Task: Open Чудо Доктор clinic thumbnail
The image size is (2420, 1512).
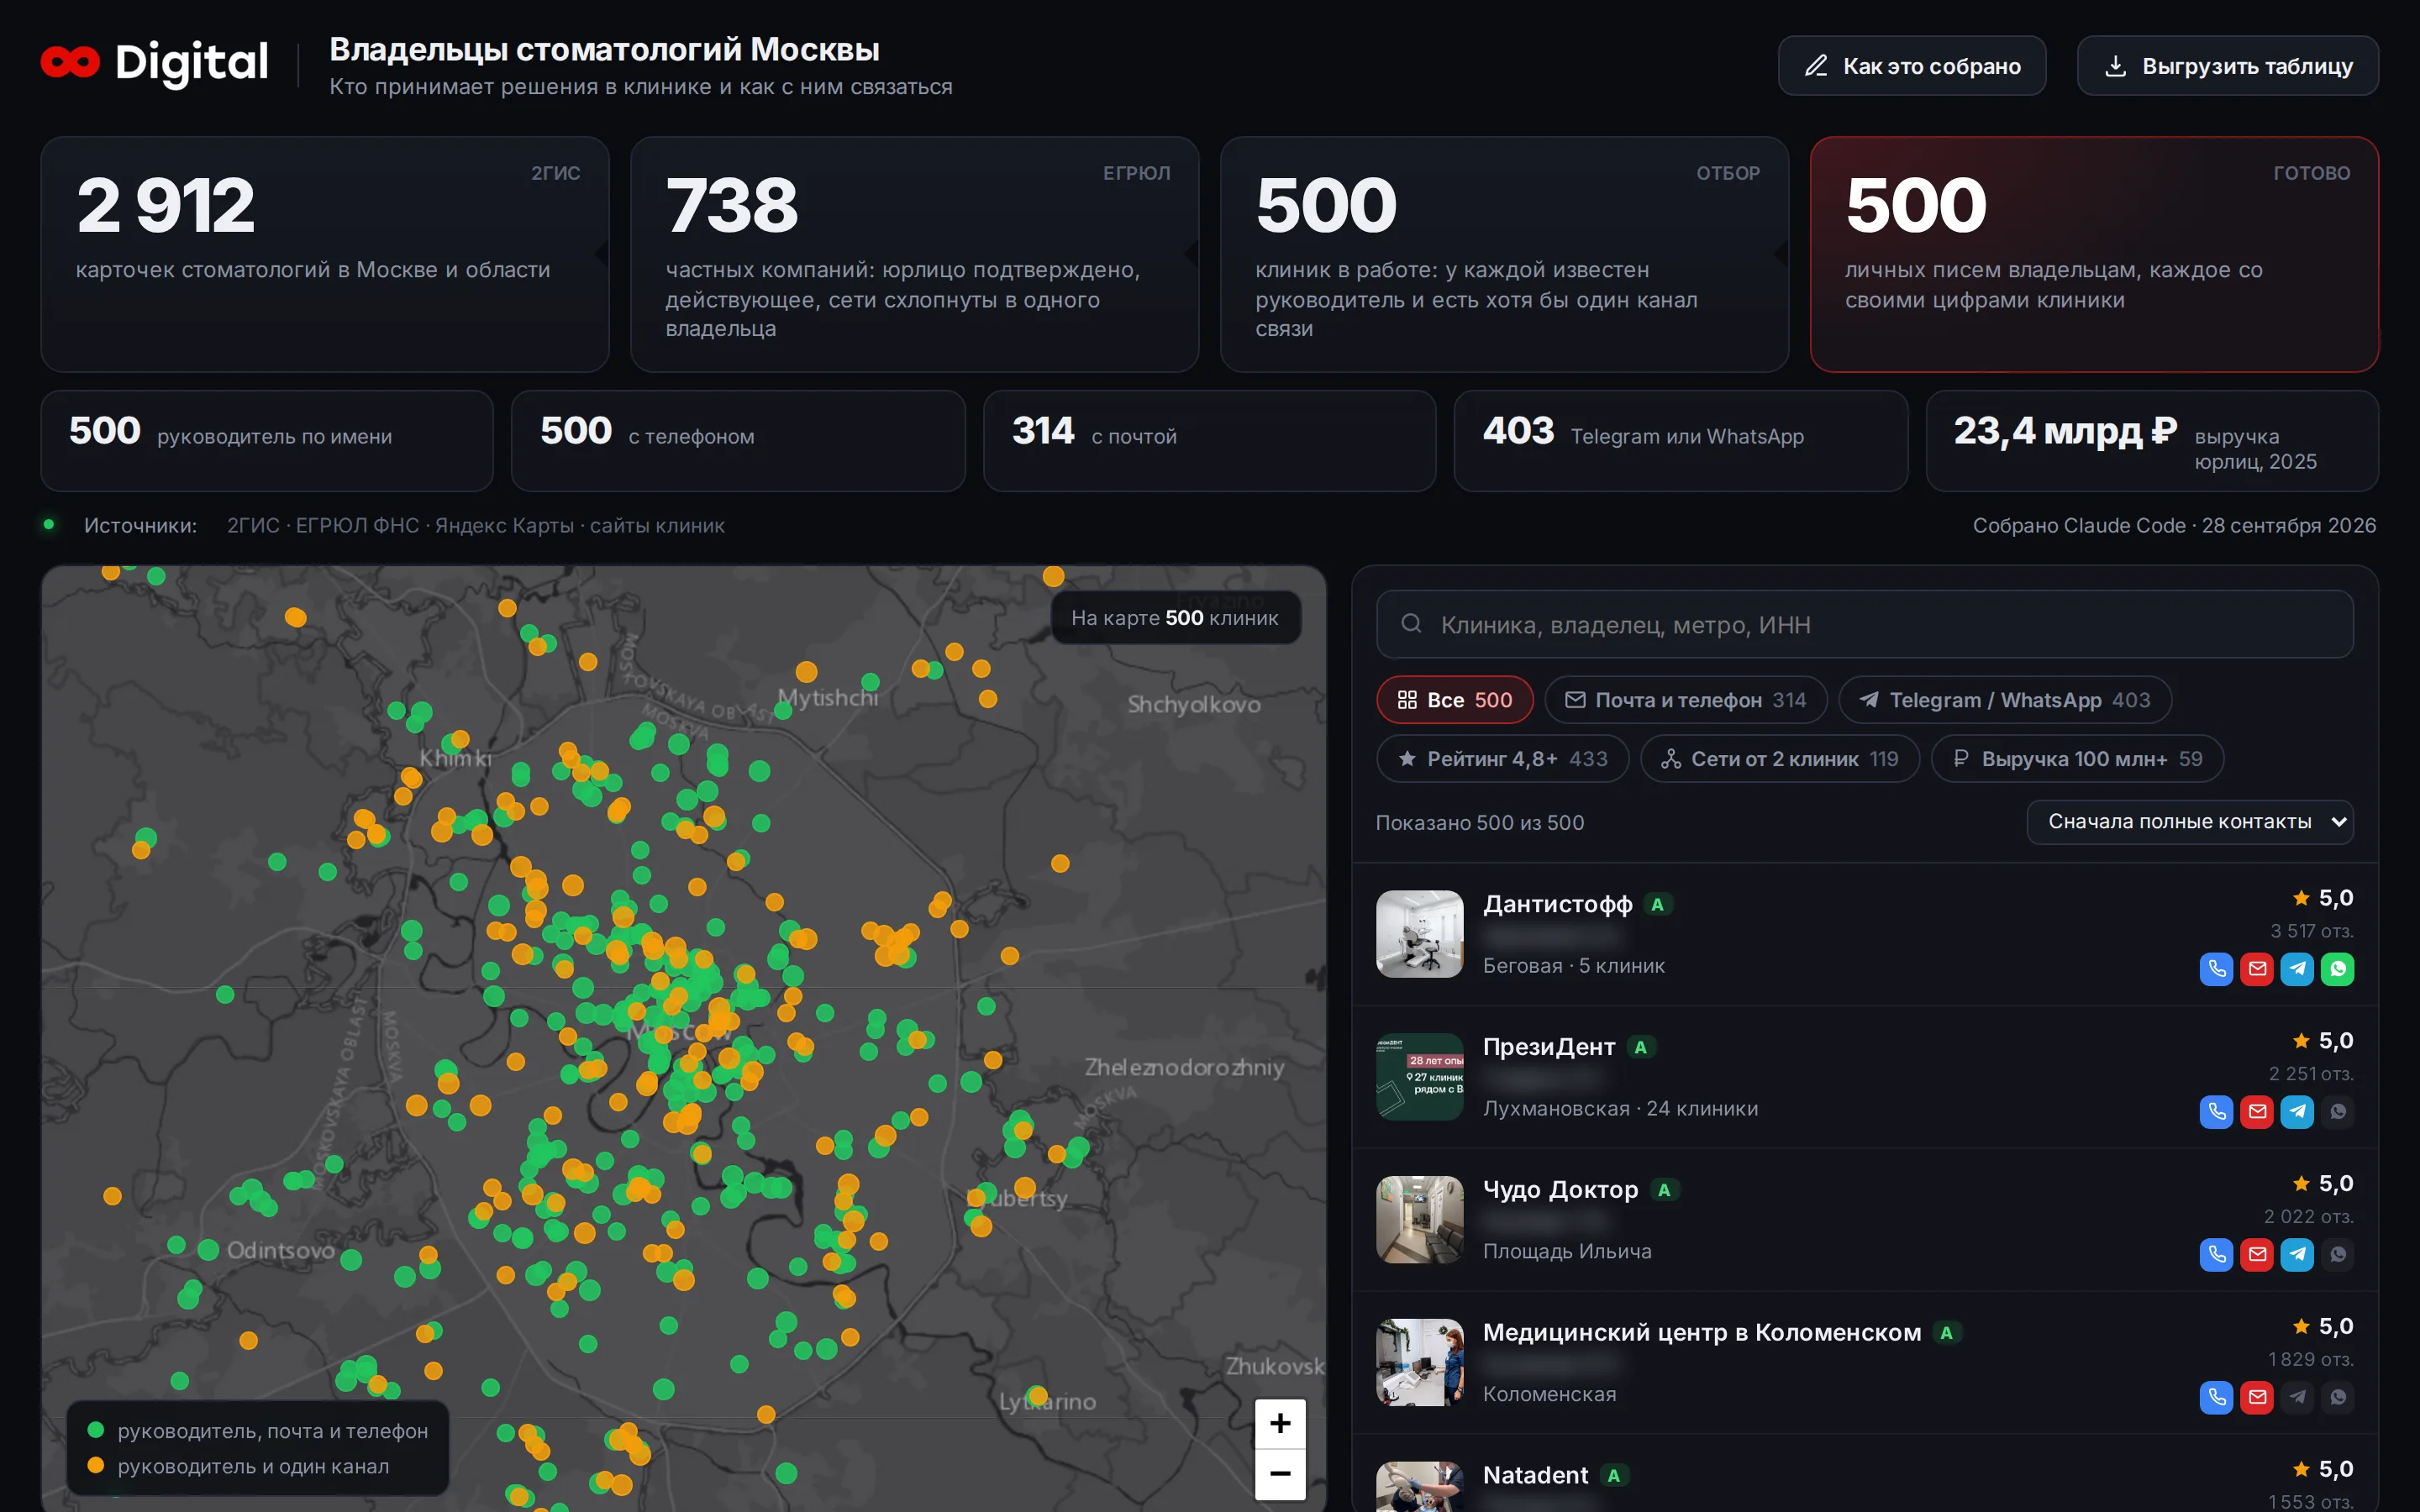Action: click(x=1419, y=1220)
